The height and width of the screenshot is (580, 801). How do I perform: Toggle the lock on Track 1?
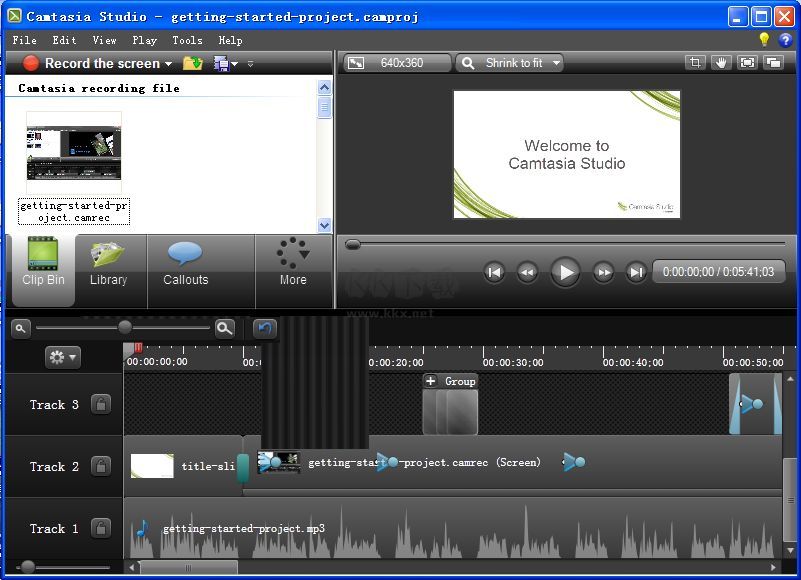pos(100,528)
